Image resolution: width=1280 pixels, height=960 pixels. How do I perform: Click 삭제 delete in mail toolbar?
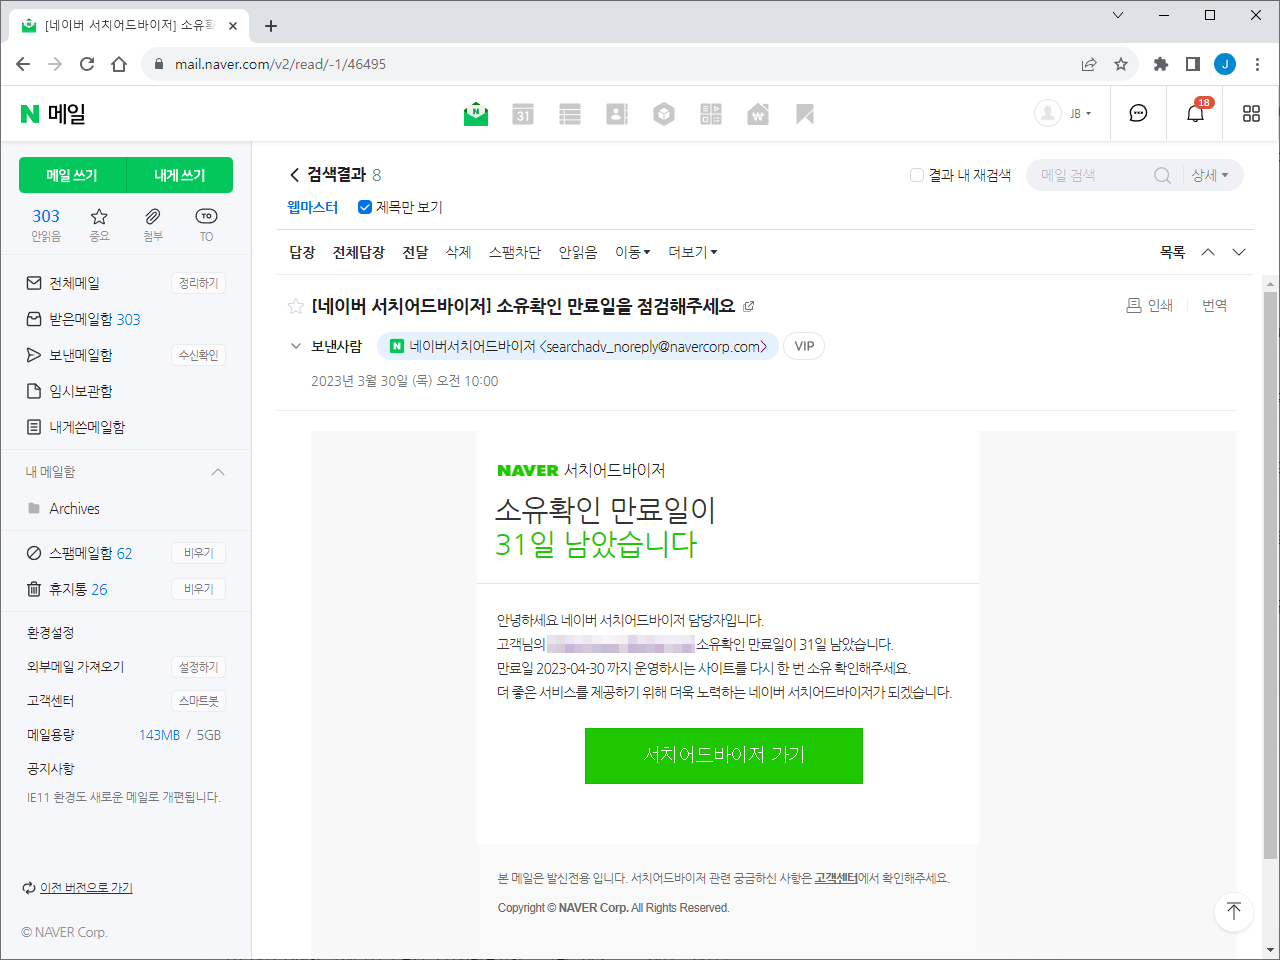(x=458, y=252)
